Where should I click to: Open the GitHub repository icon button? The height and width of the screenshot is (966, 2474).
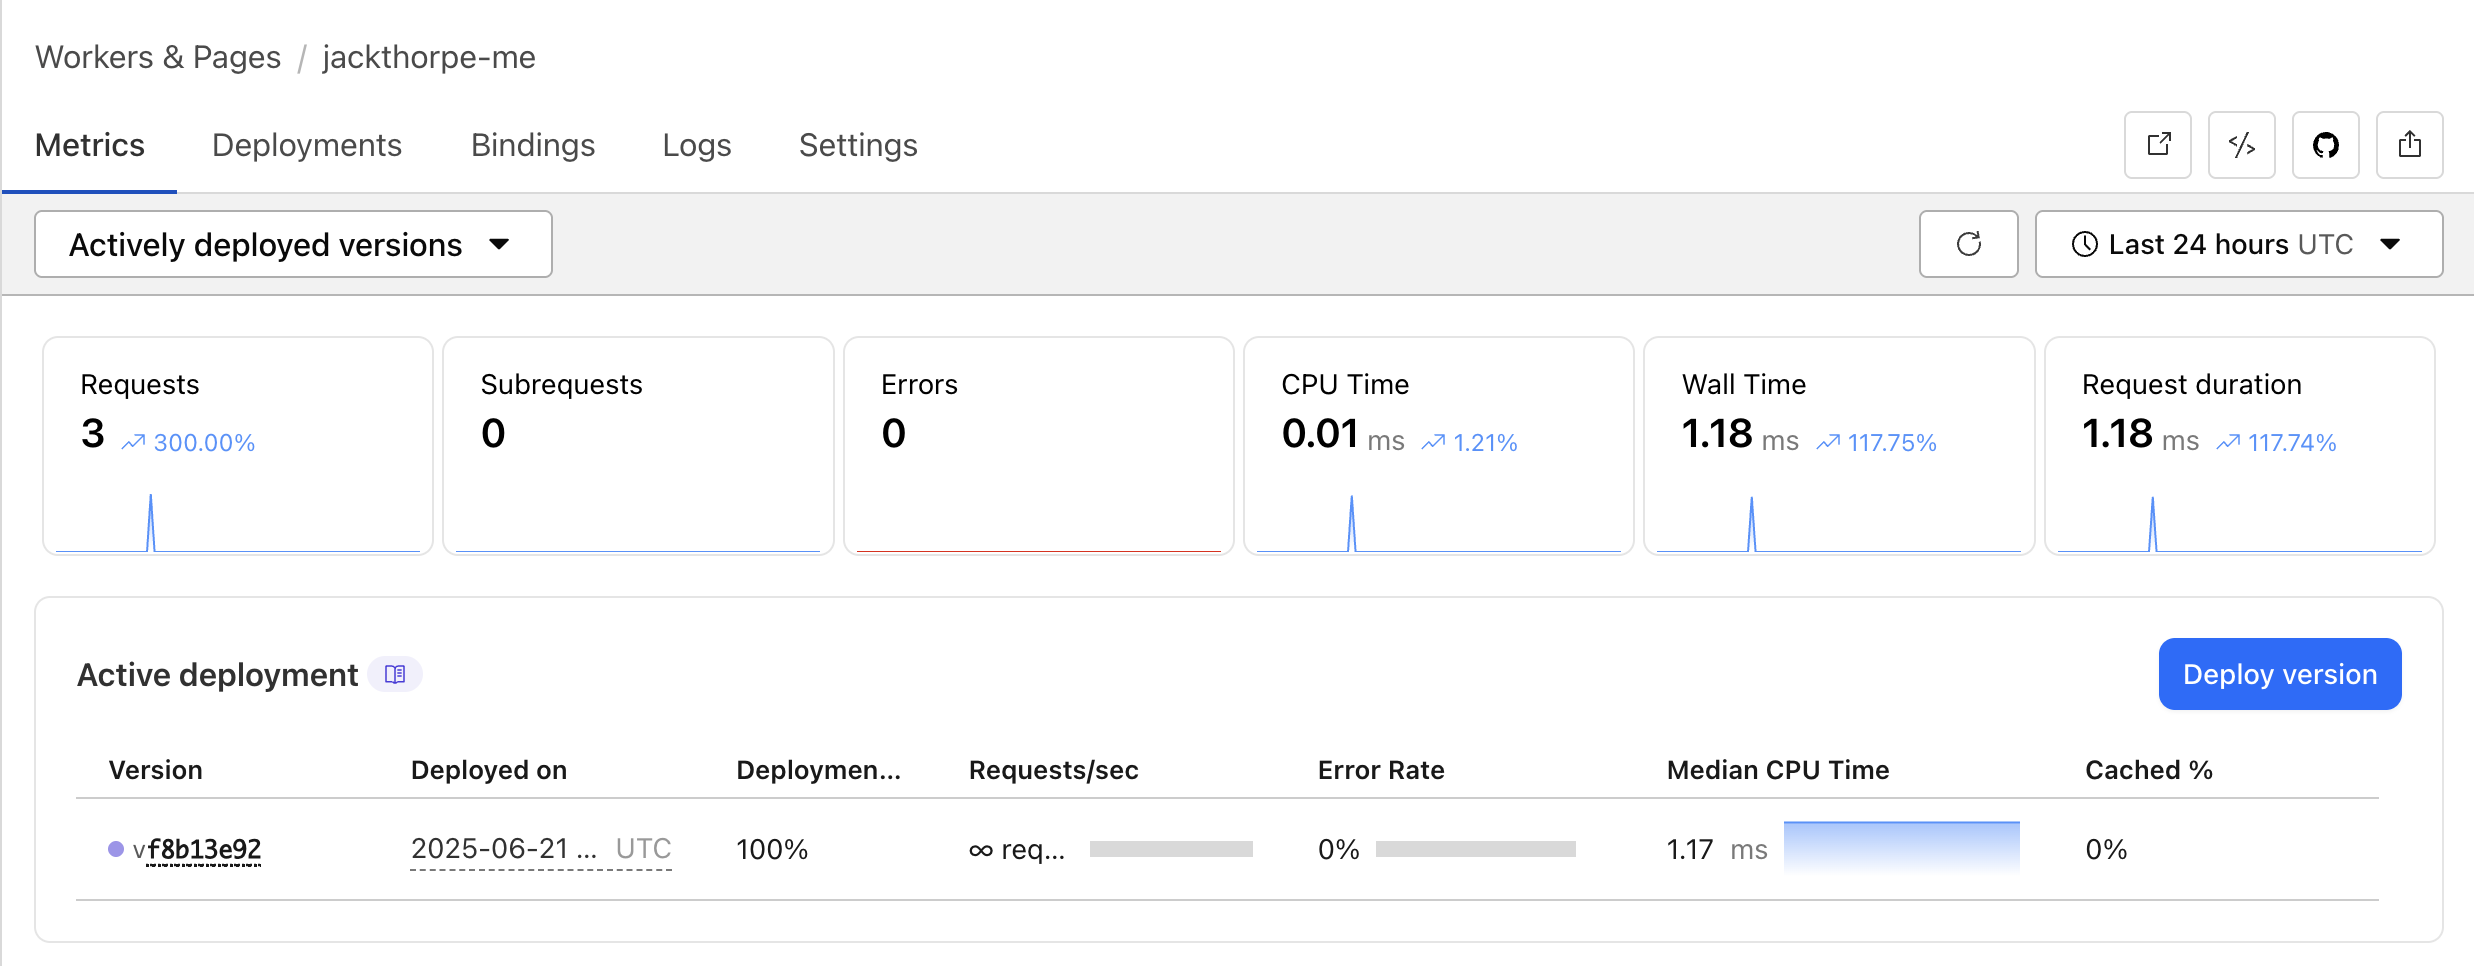click(2325, 145)
